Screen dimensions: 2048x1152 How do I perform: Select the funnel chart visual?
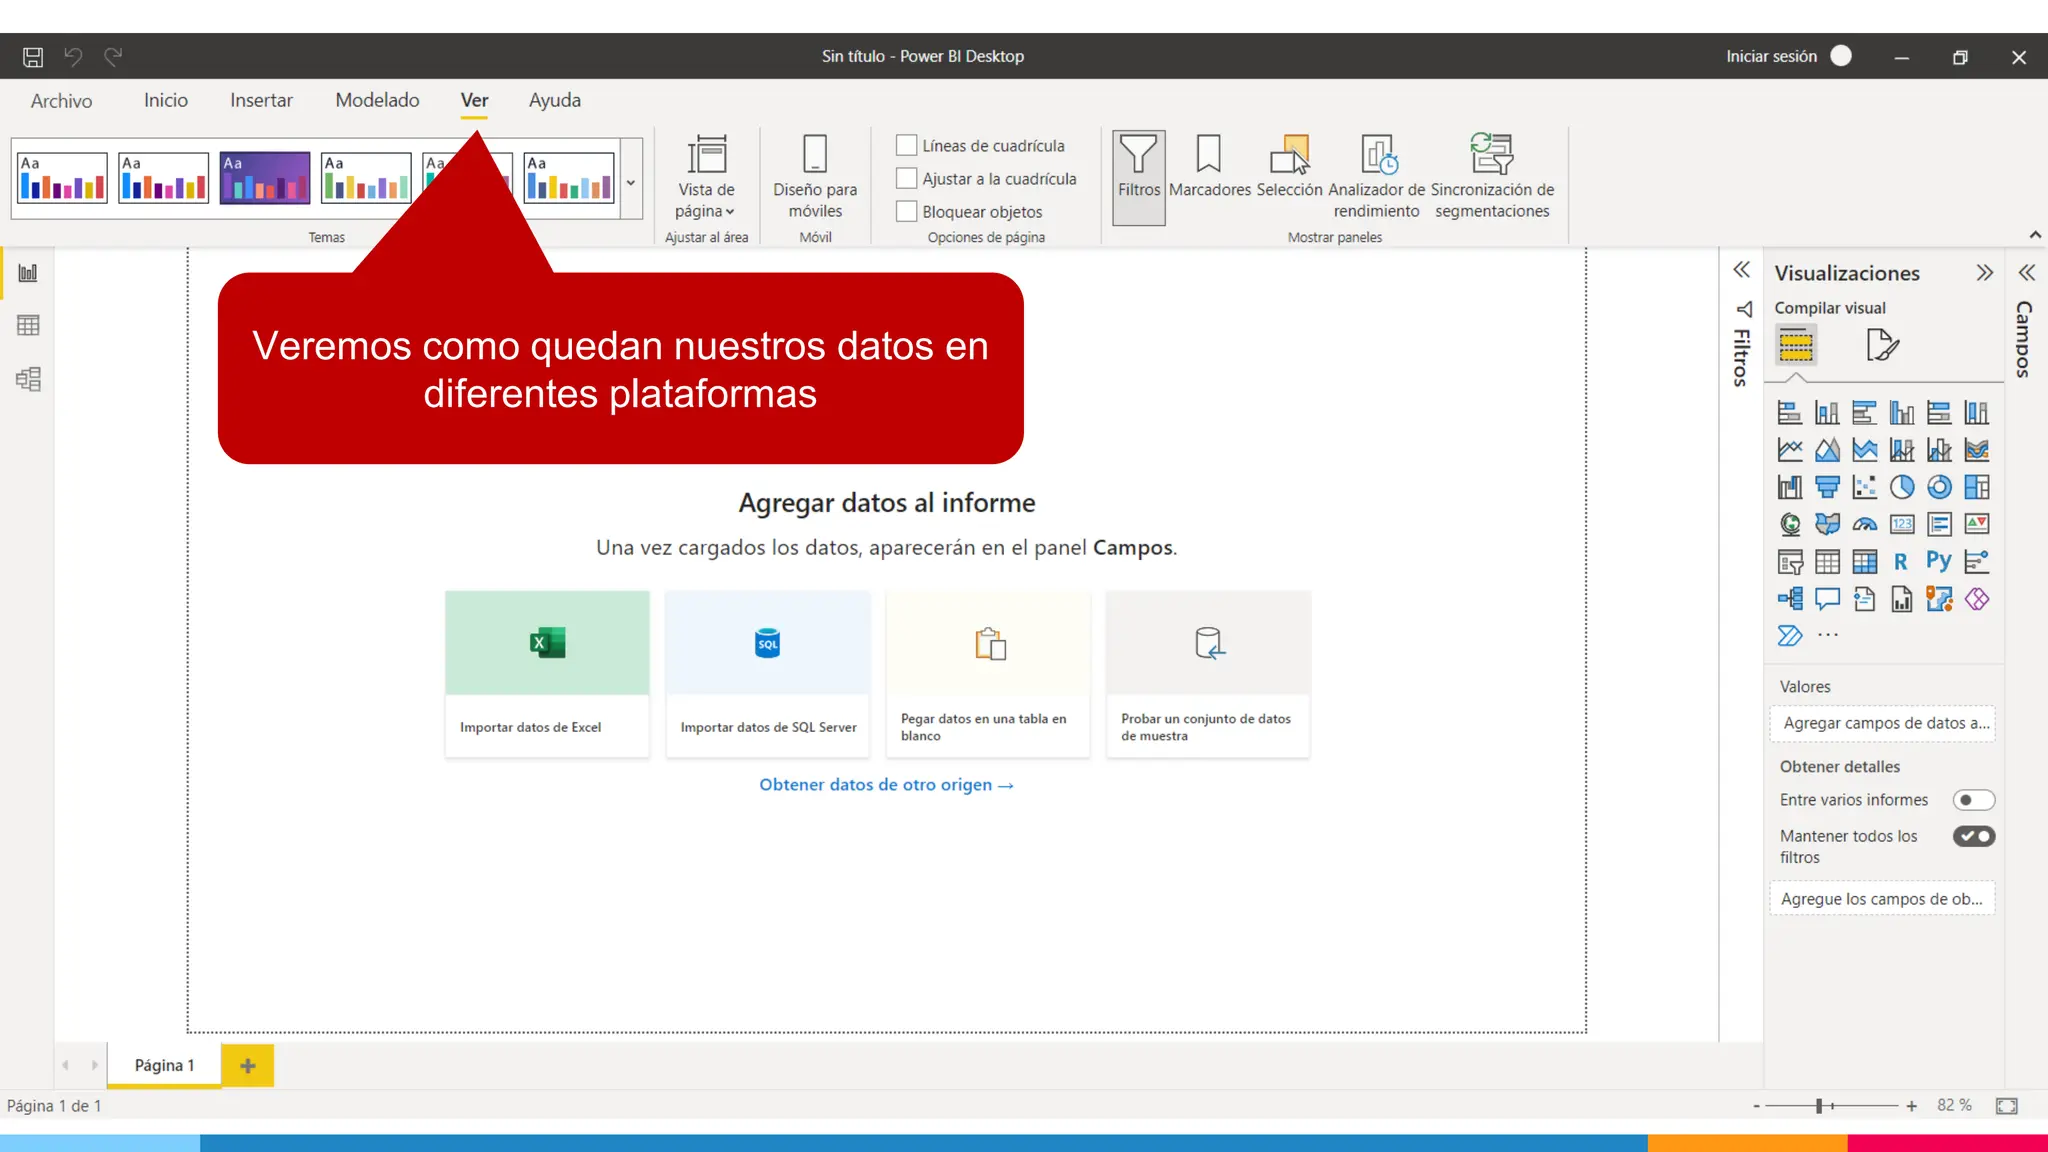[1827, 487]
